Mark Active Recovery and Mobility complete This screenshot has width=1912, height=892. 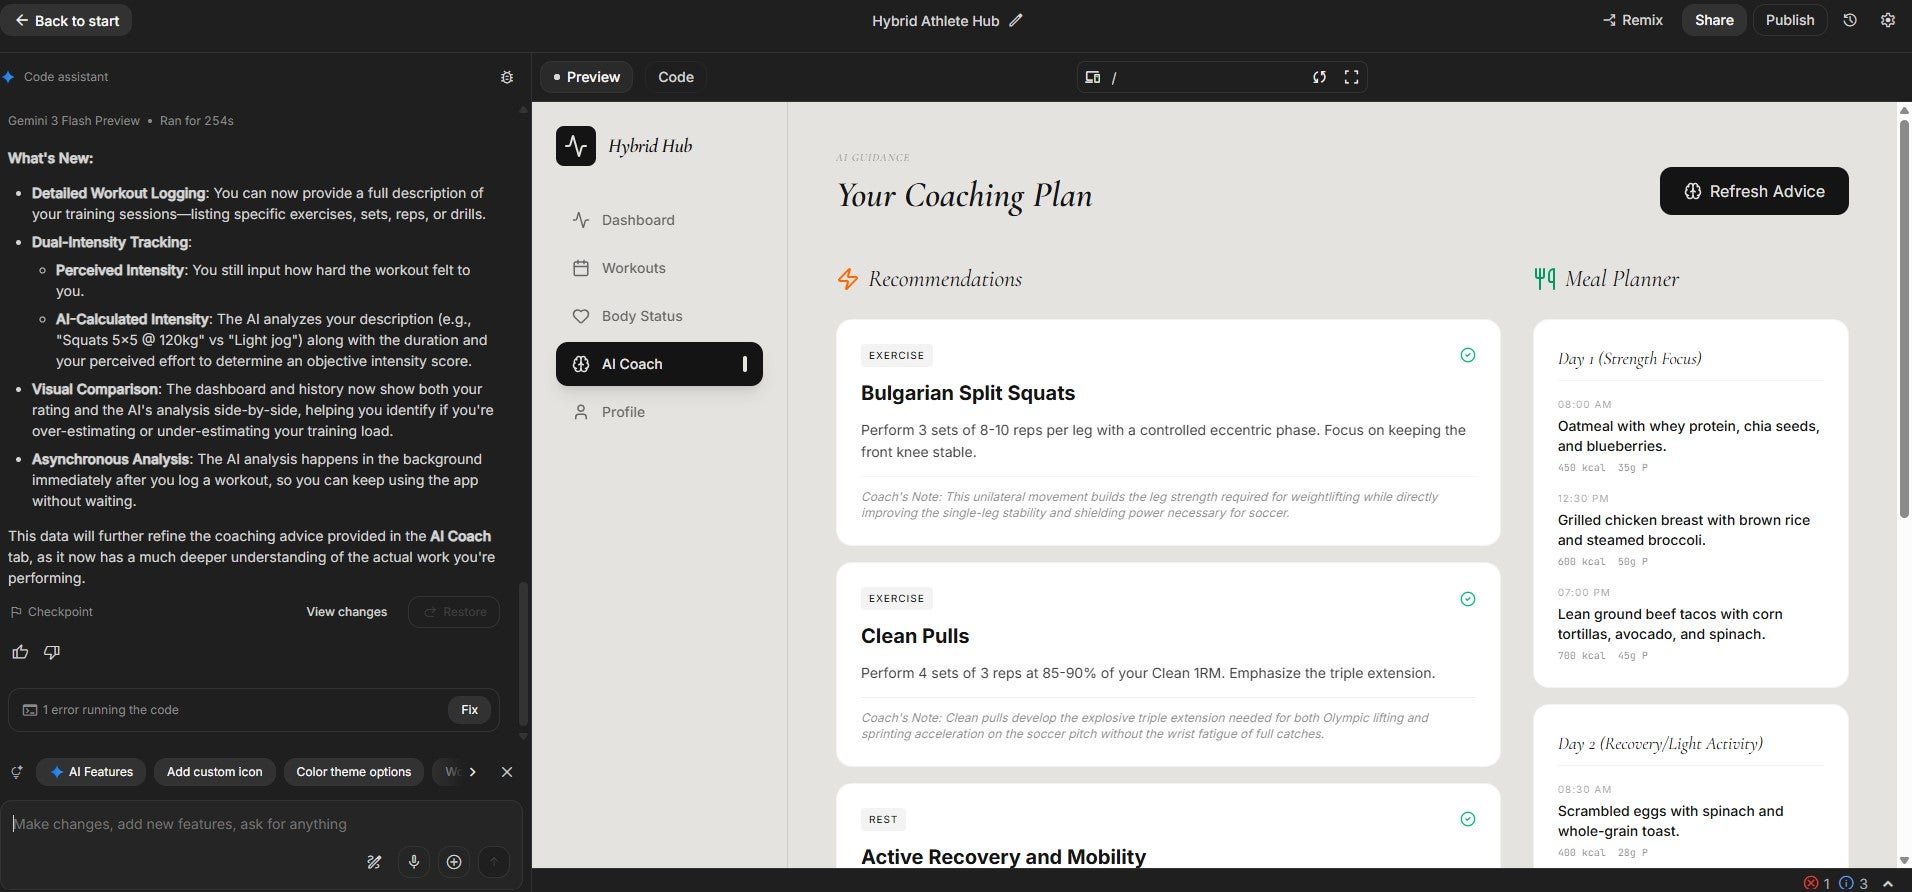1467,819
